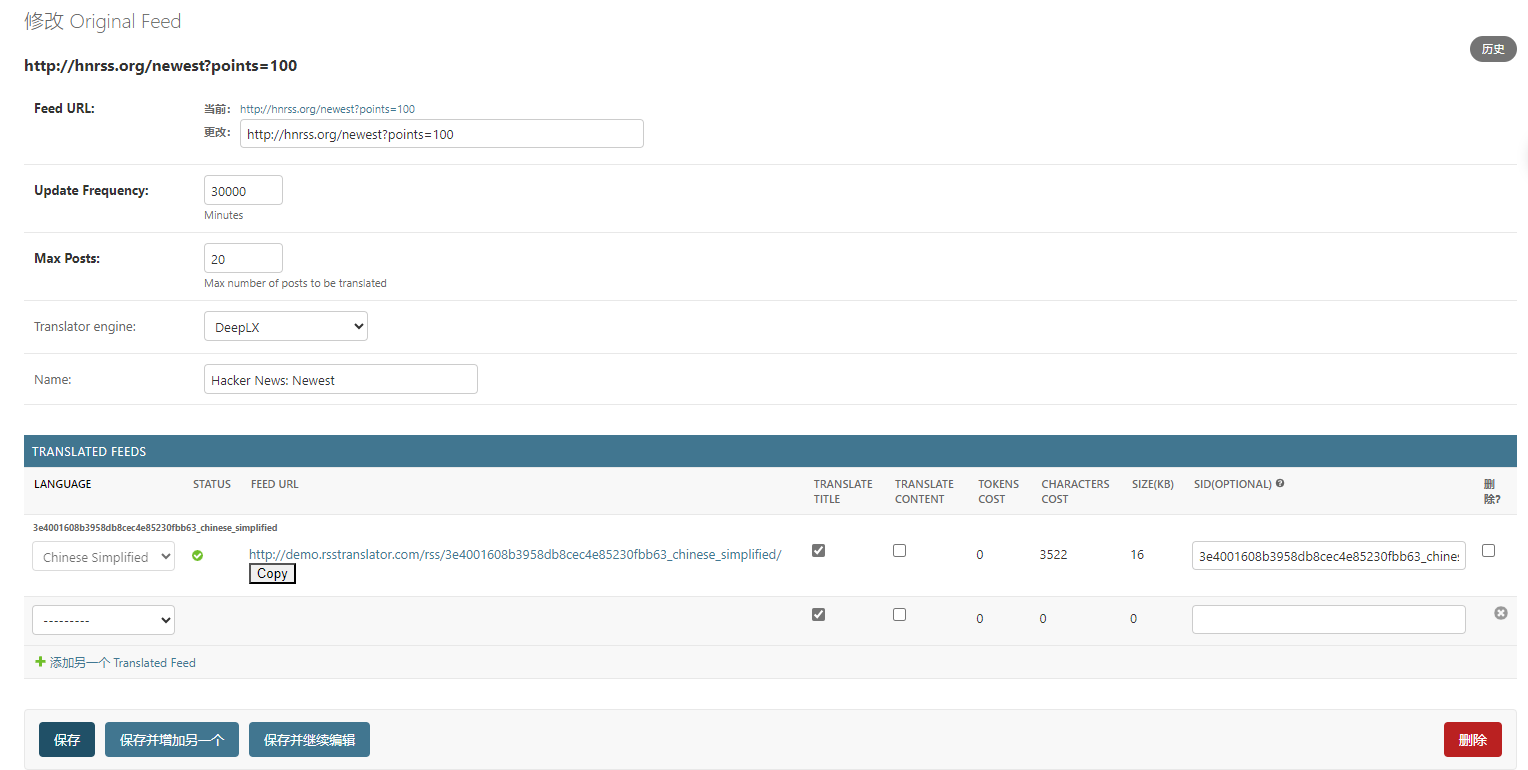1528x770 pixels.
Task: Copy the translated feed URL
Action: point(272,574)
